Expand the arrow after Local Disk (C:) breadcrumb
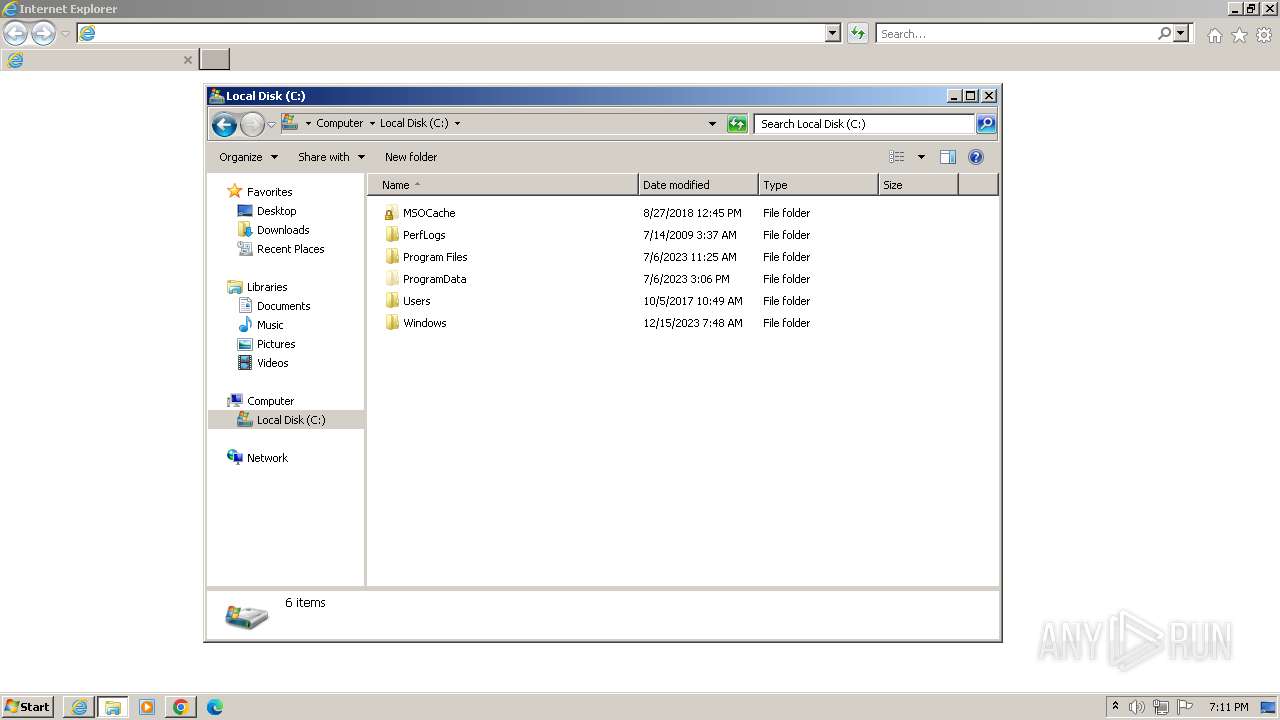 pyautogui.click(x=458, y=124)
